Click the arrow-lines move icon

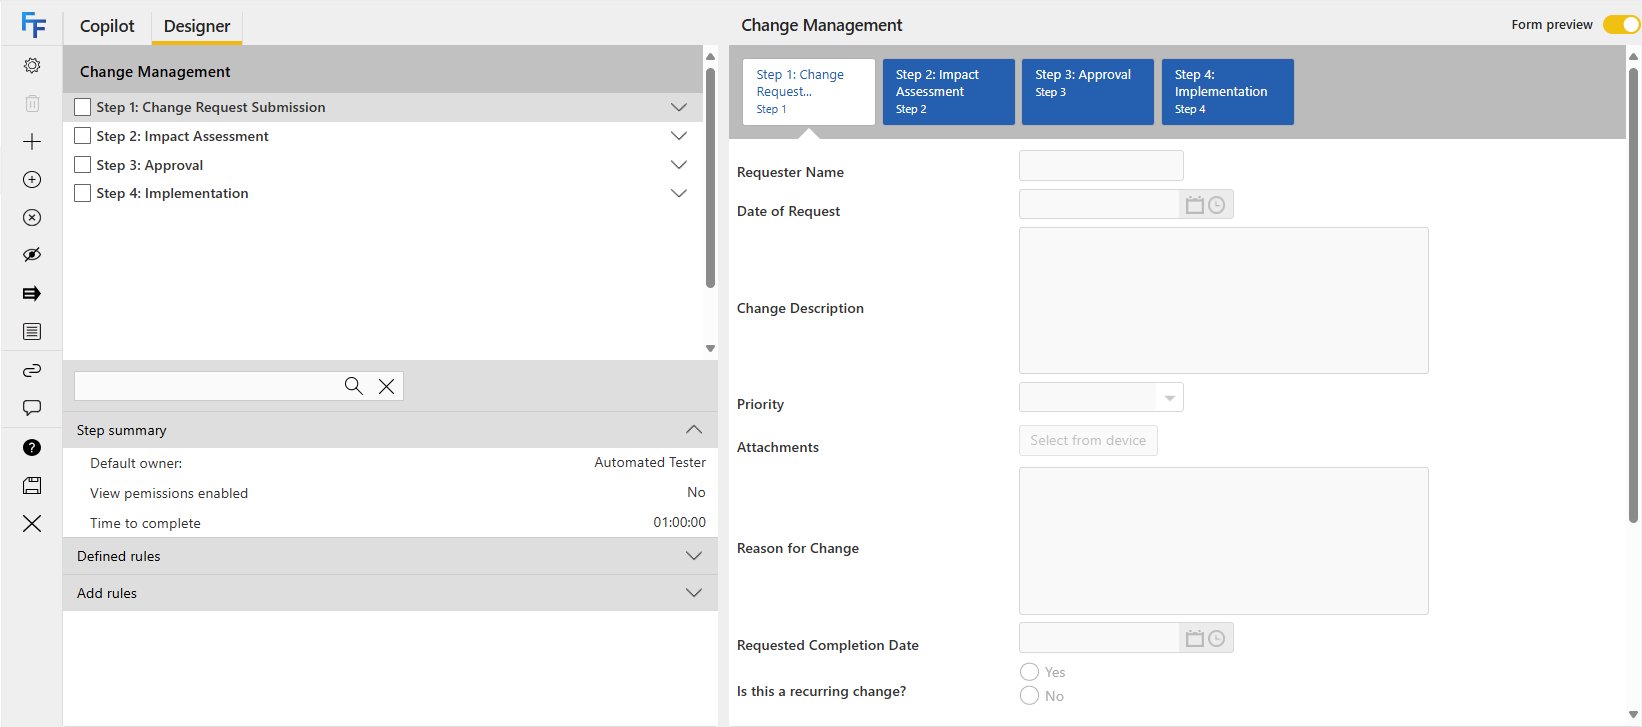click(32, 293)
